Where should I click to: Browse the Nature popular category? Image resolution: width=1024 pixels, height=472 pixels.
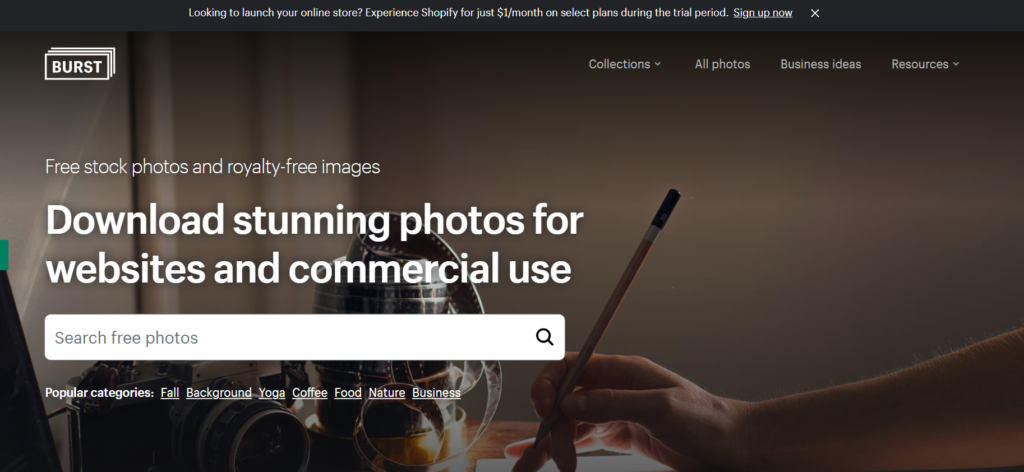pyautogui.click(x=387, y=392)
